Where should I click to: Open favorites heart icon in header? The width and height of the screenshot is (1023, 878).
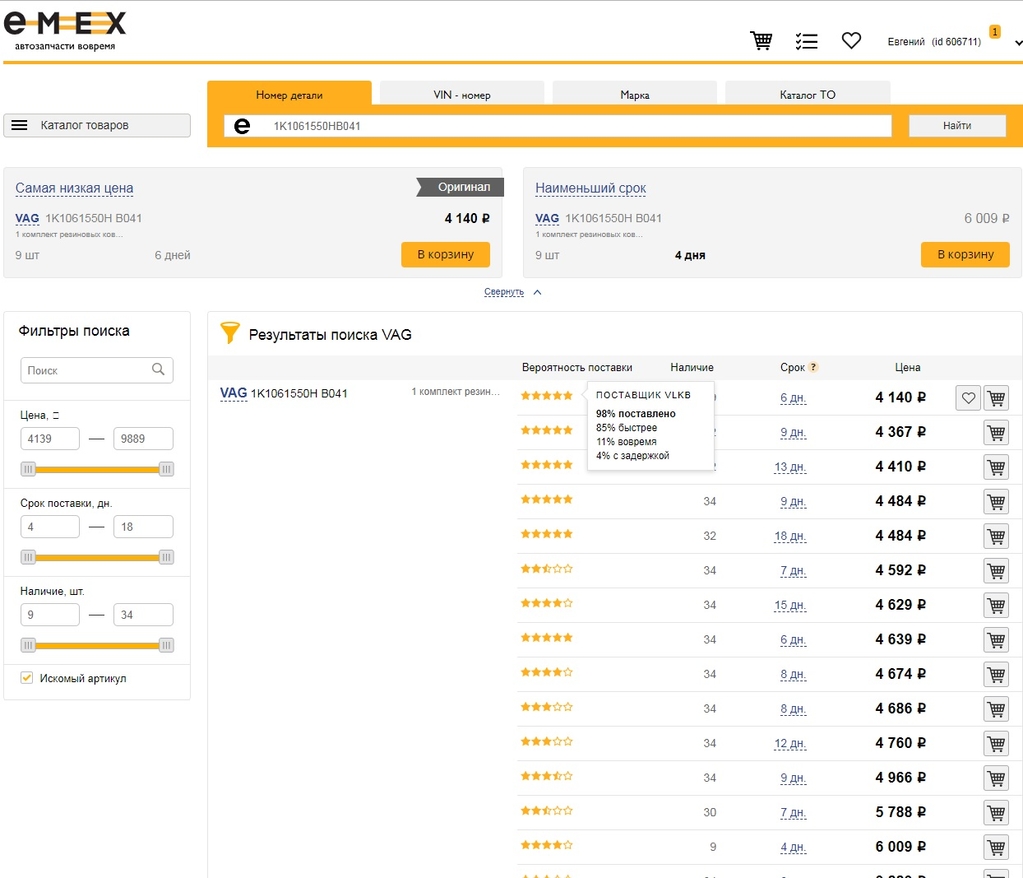[x=851, y=40]
